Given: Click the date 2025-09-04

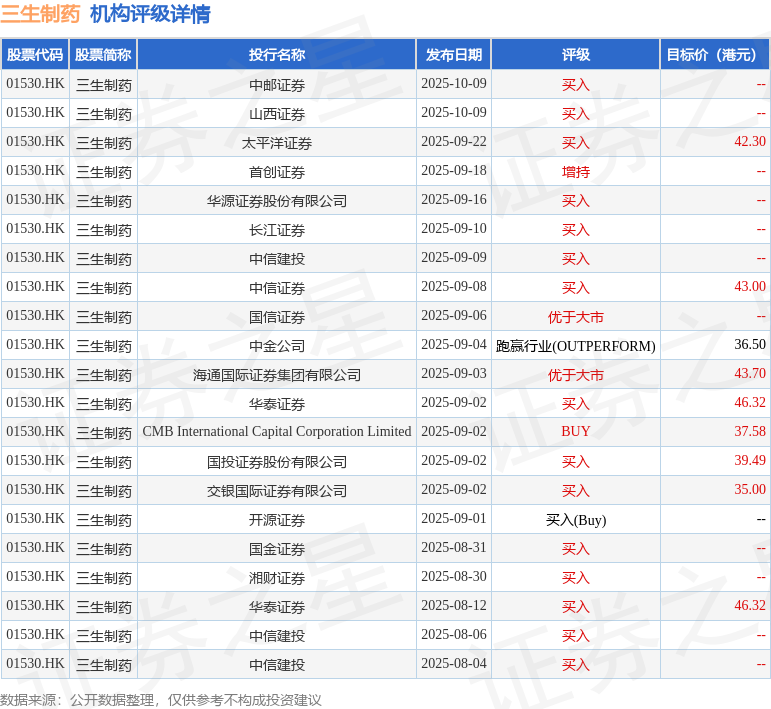Looking at the screenshot, I should tap(453, 345).
